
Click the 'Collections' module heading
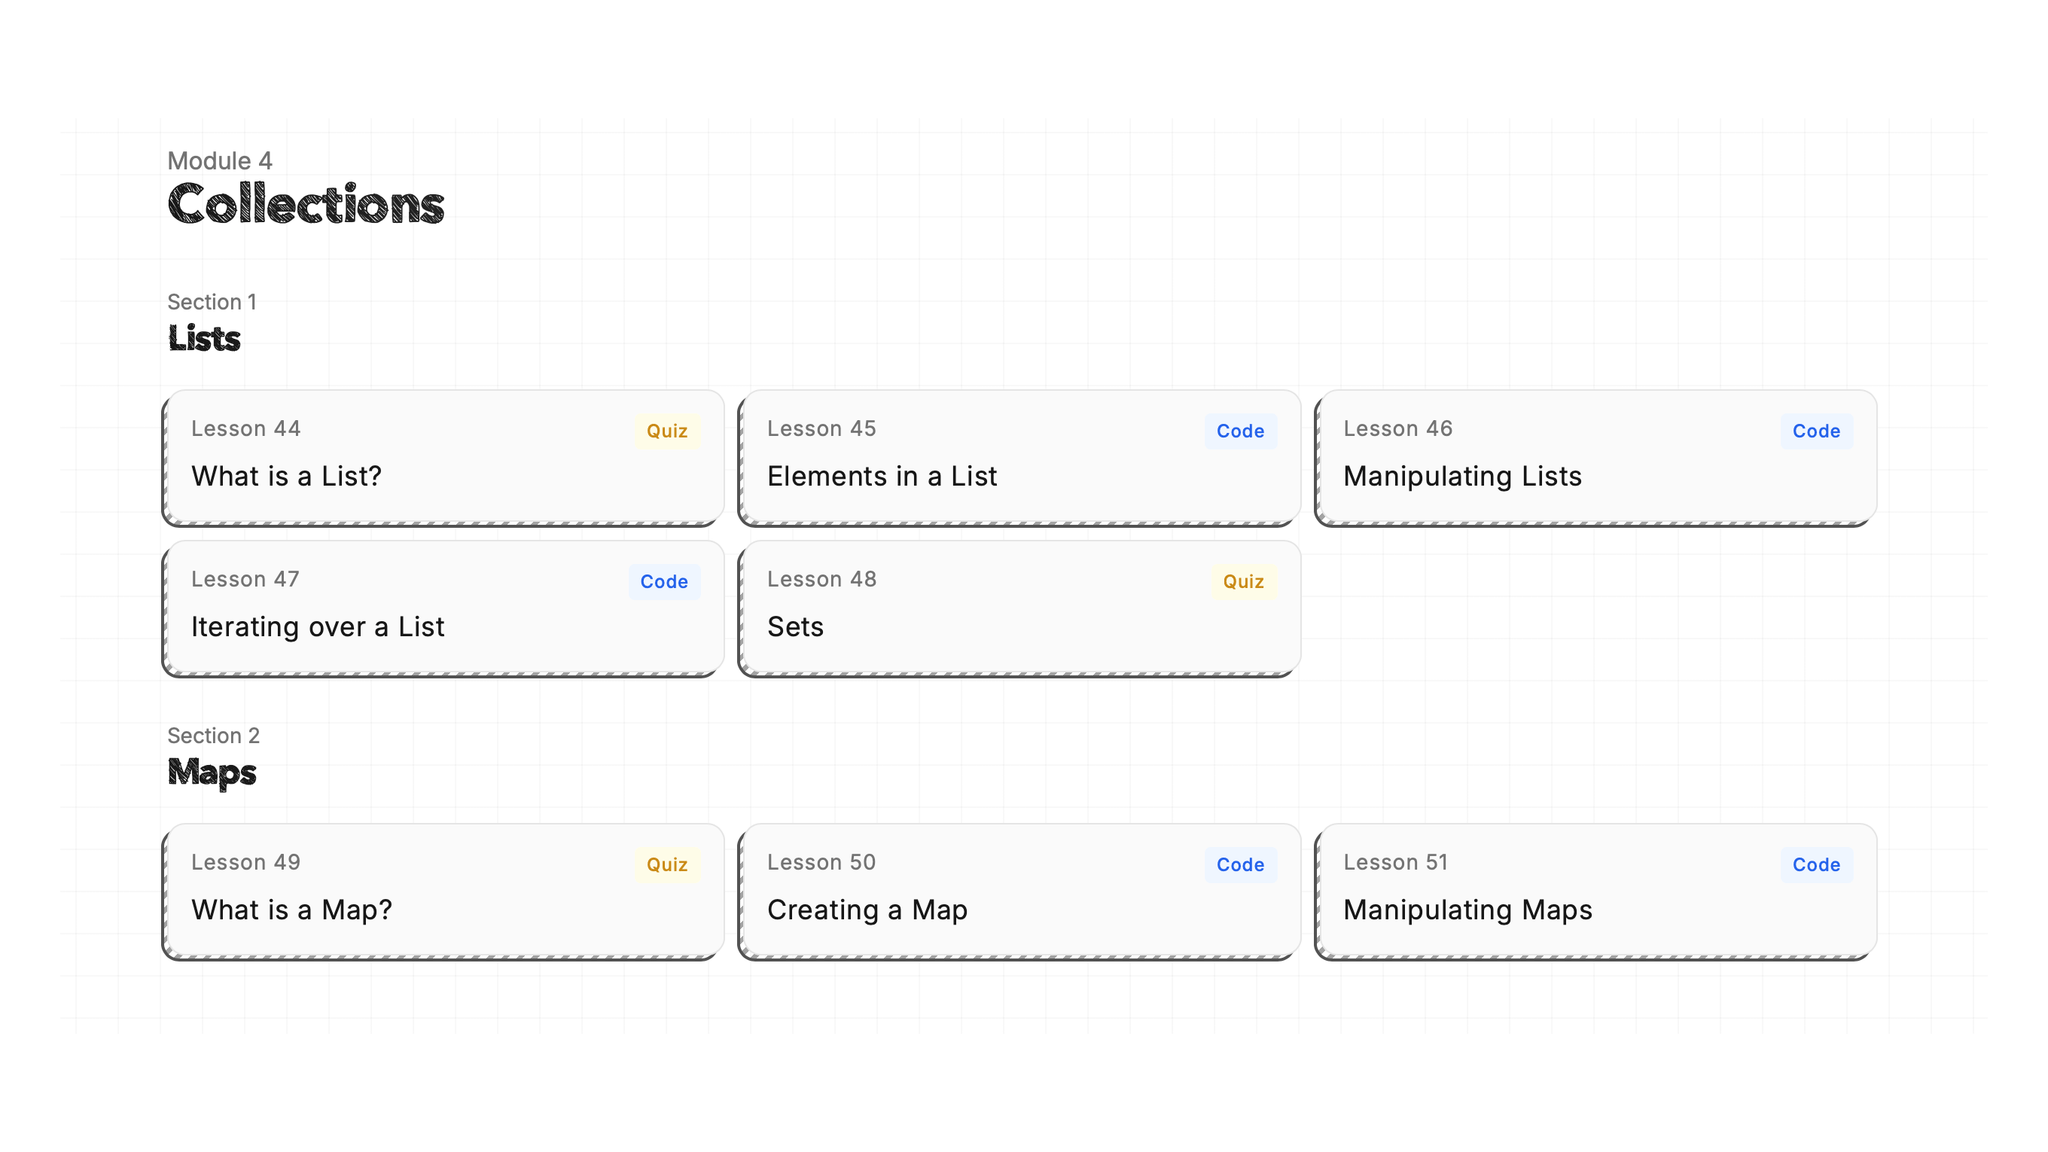point(305,204)
